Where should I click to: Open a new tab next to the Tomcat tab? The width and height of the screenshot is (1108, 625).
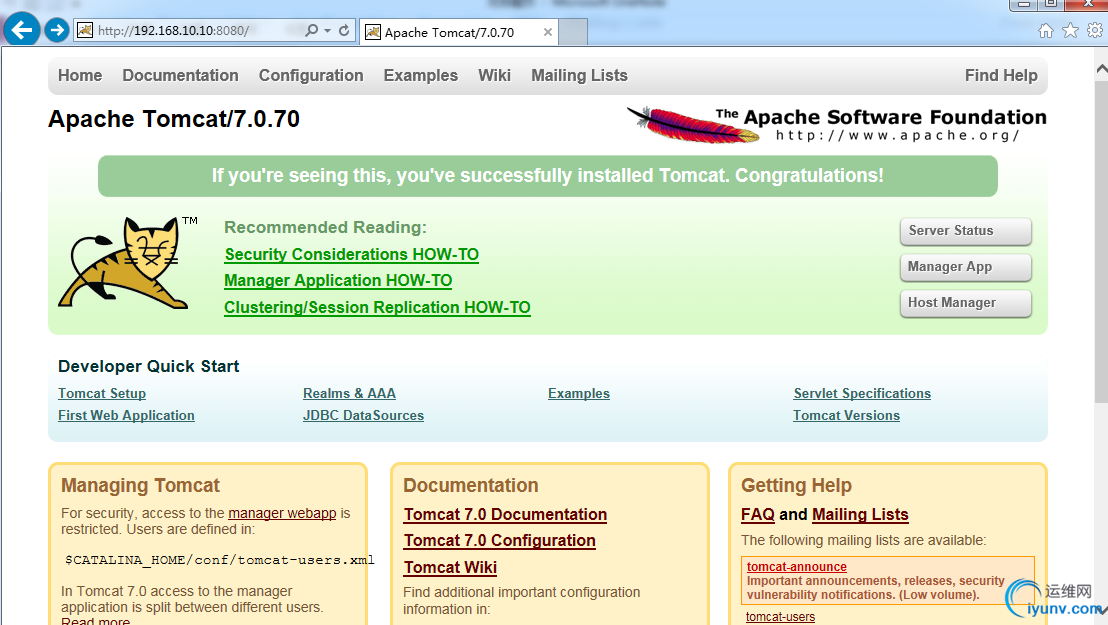573,33
